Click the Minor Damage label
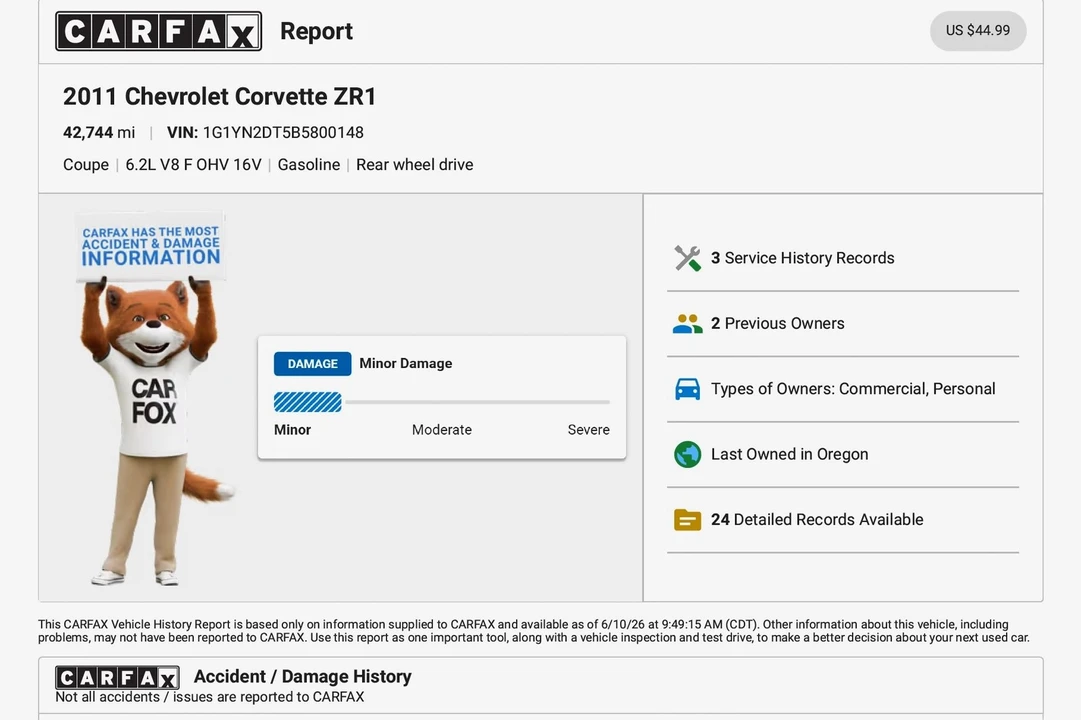The image size is (1081, 720). (405, 363)
